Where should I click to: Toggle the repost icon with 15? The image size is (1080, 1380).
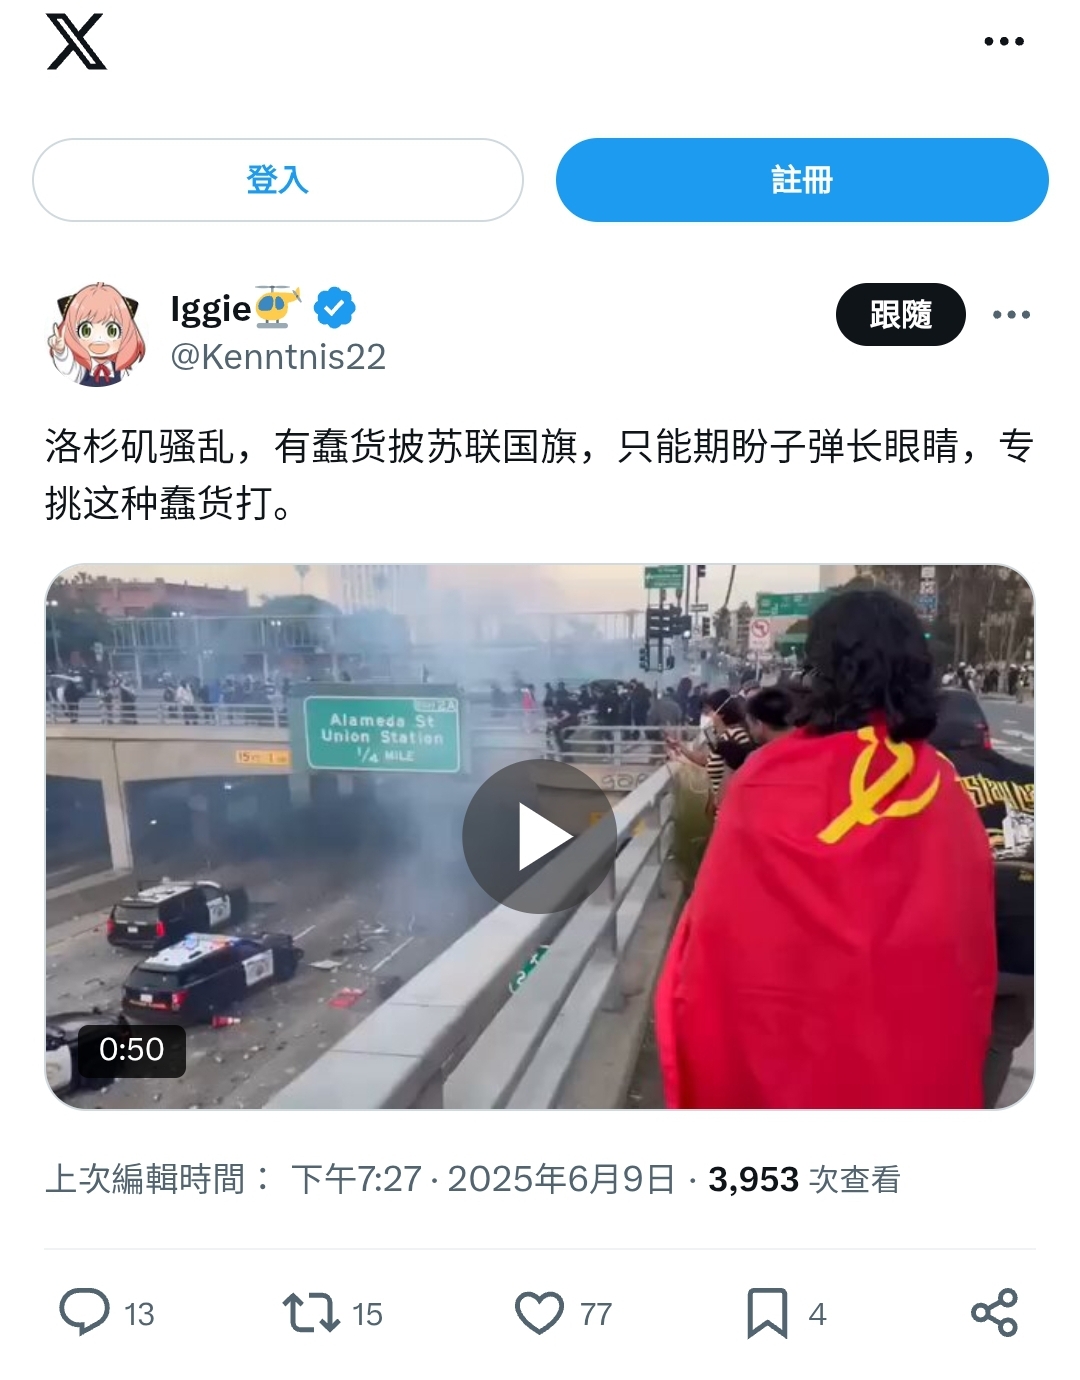311,1313
